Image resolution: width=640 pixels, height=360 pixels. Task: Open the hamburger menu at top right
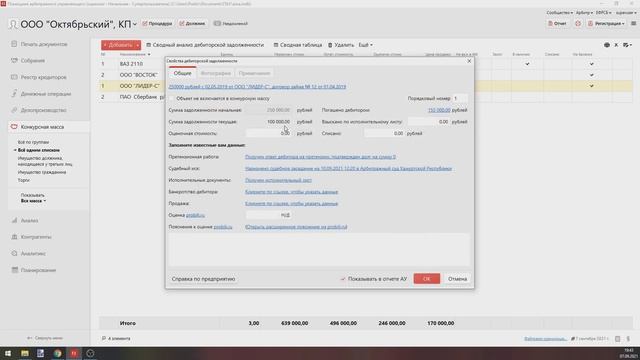tap(633, 24)
